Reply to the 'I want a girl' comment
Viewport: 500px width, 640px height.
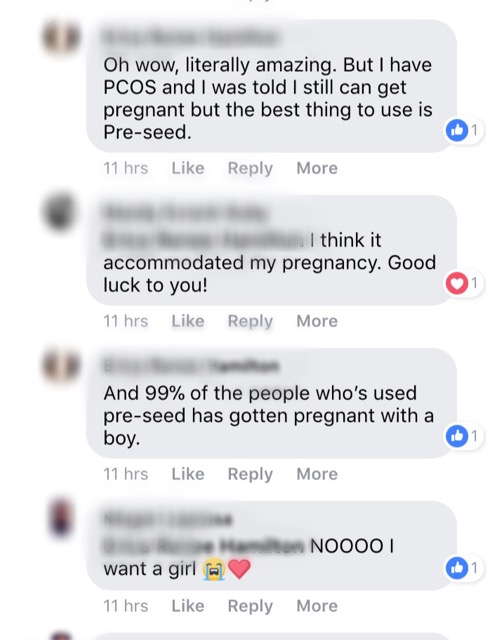[250, 606]
